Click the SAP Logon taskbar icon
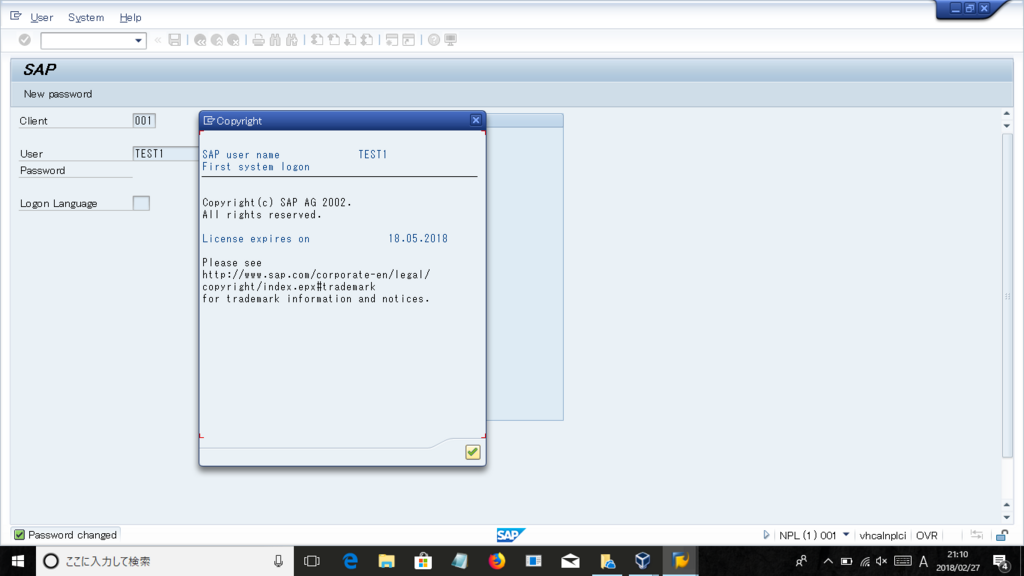Viewport: 1024px width, 576px height. click(x=680, y=561)
